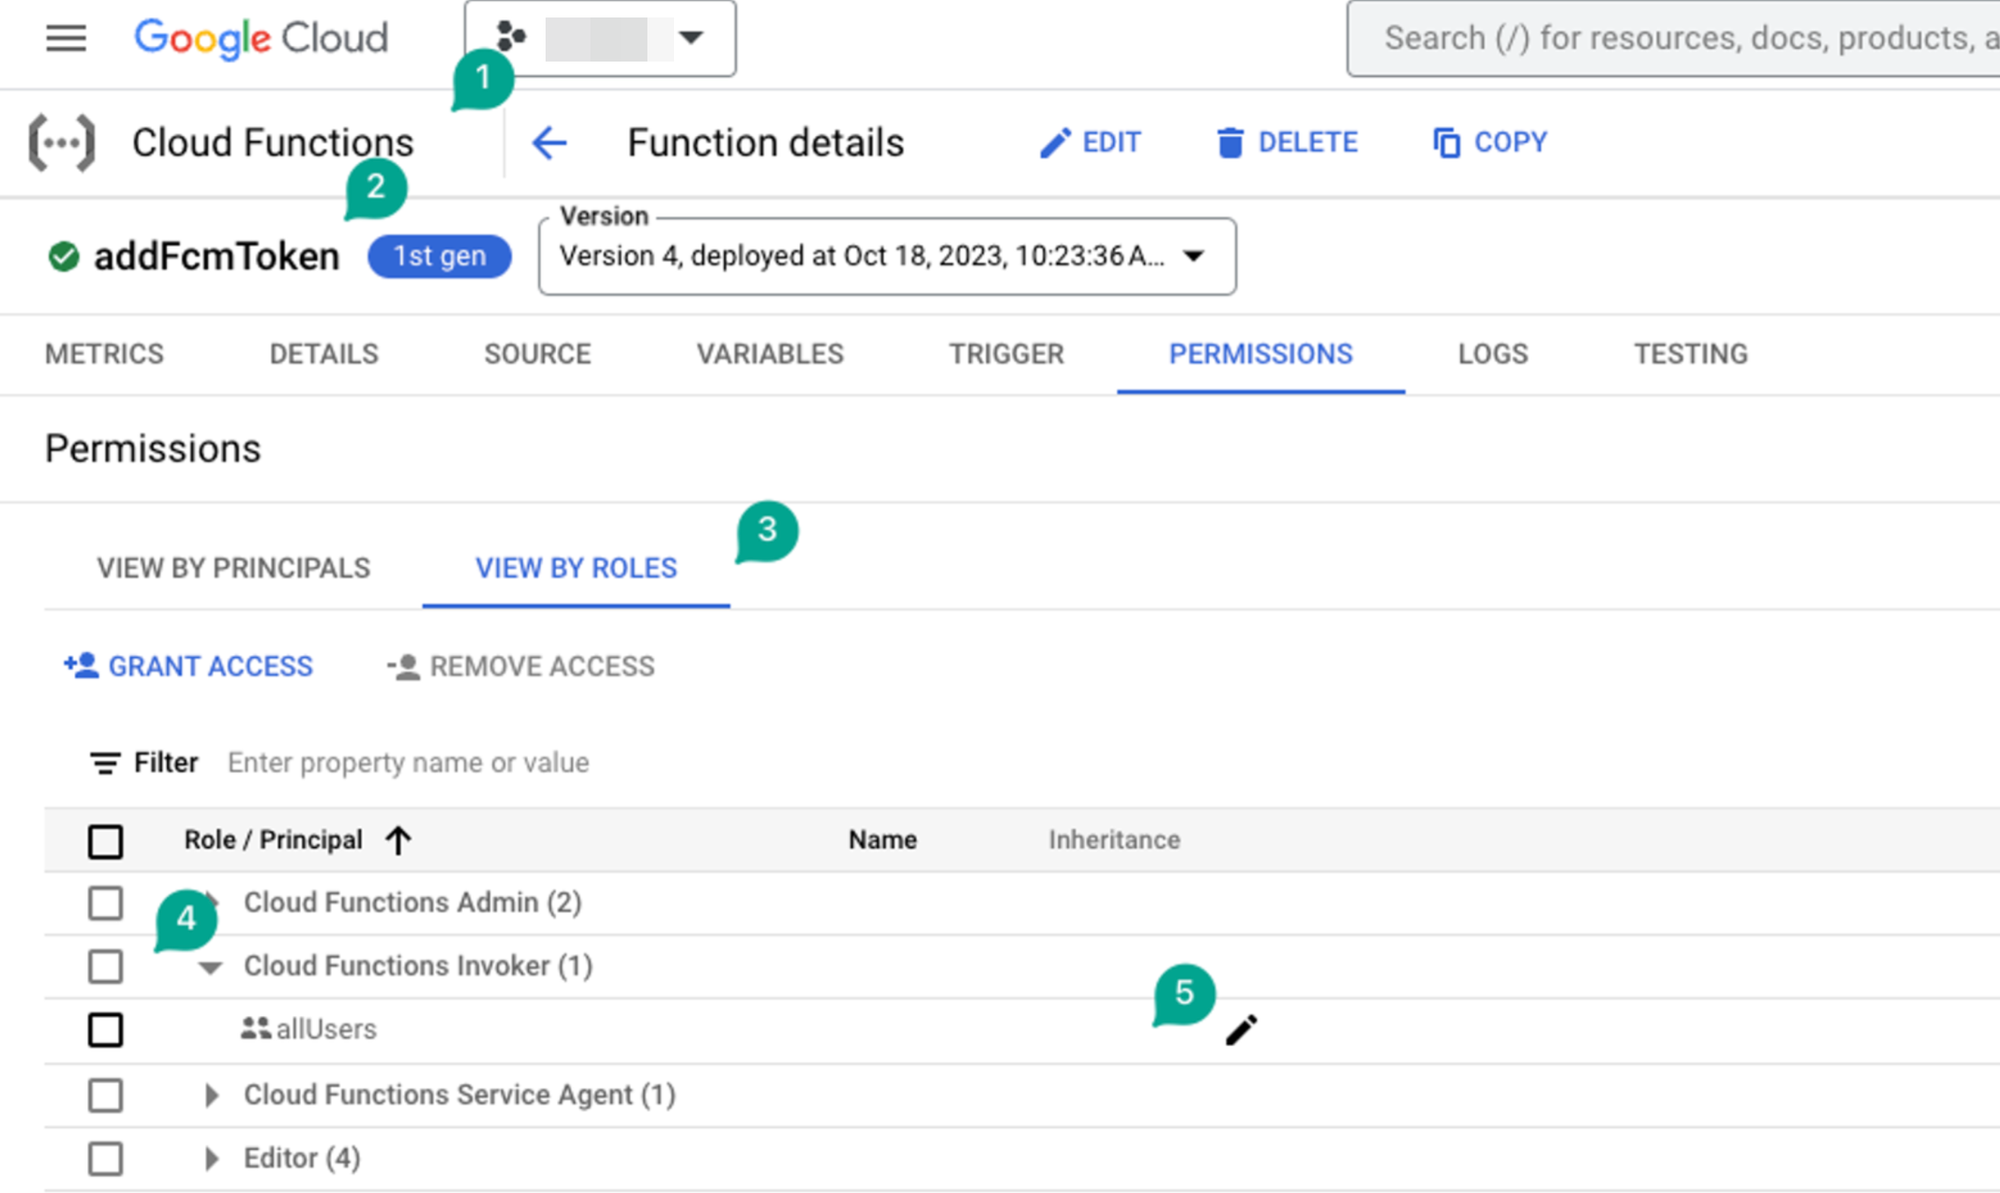The image size is (2000, 1193).
Task: Click the Google Cloud logo
Action: [261, 38]
